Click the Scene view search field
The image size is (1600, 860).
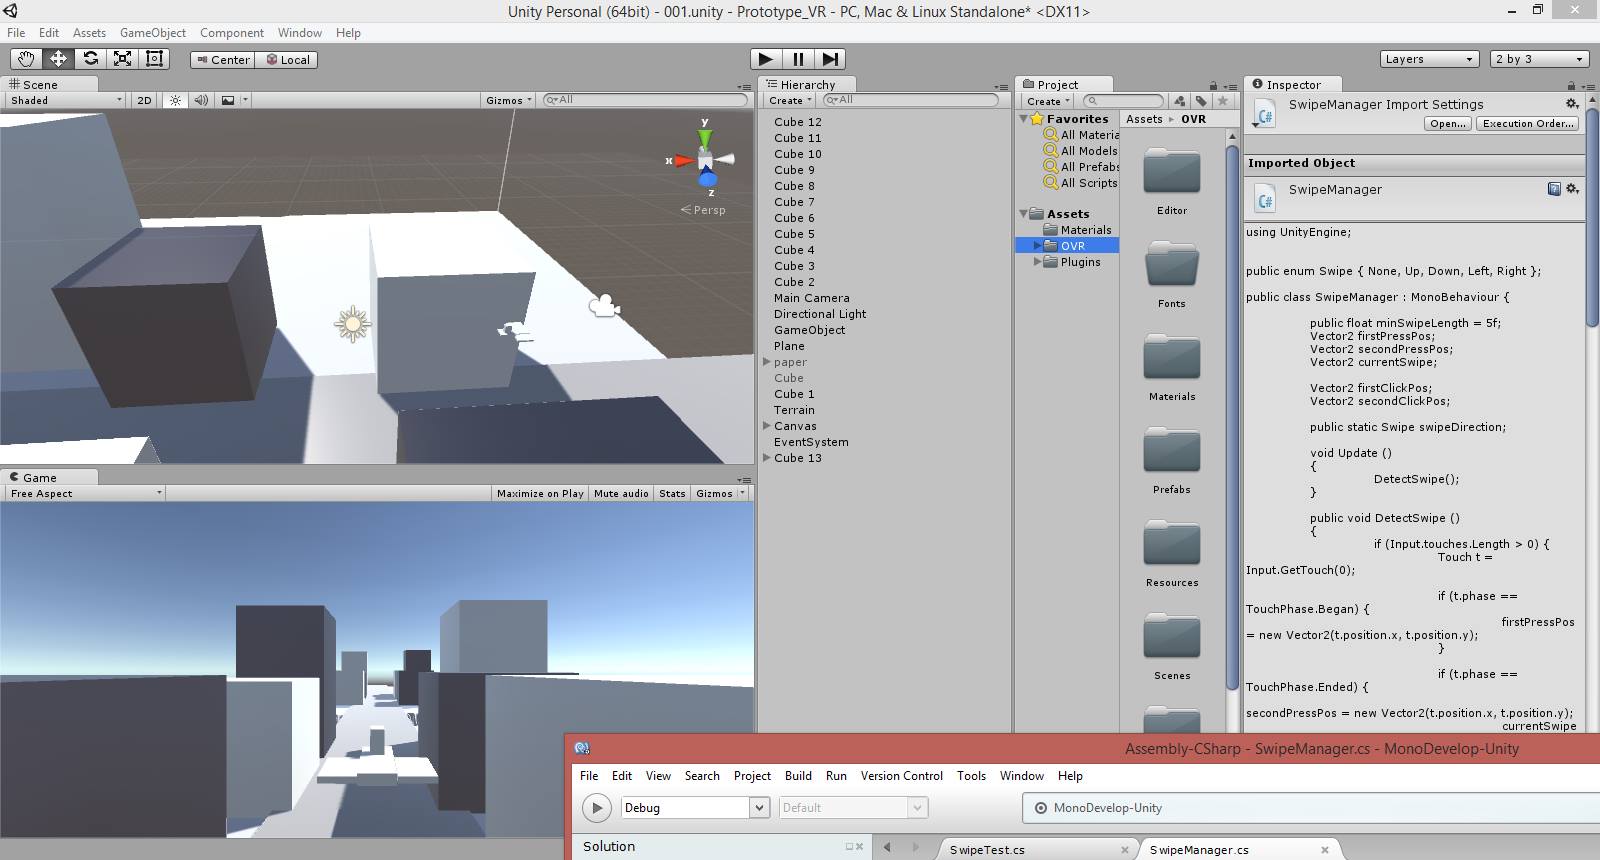tap(645, 100)
